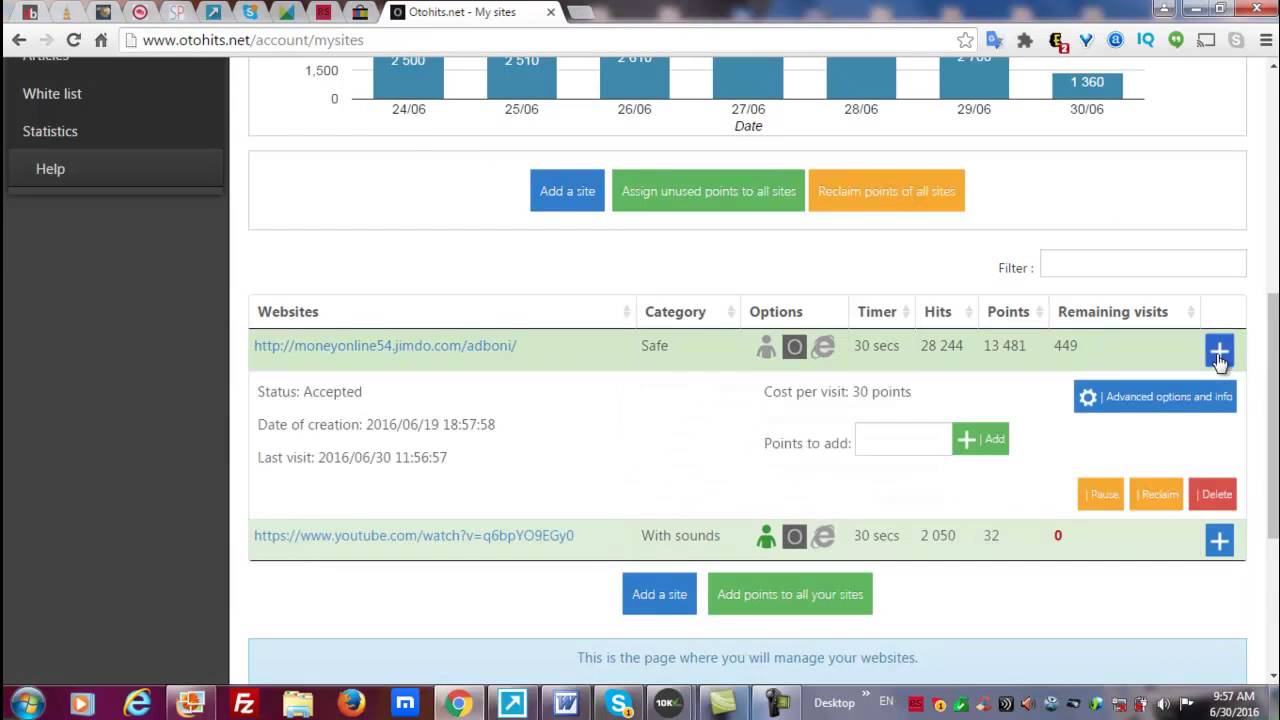Switch to the Otohits.net - My sites tab

click(x=474, y=12)
